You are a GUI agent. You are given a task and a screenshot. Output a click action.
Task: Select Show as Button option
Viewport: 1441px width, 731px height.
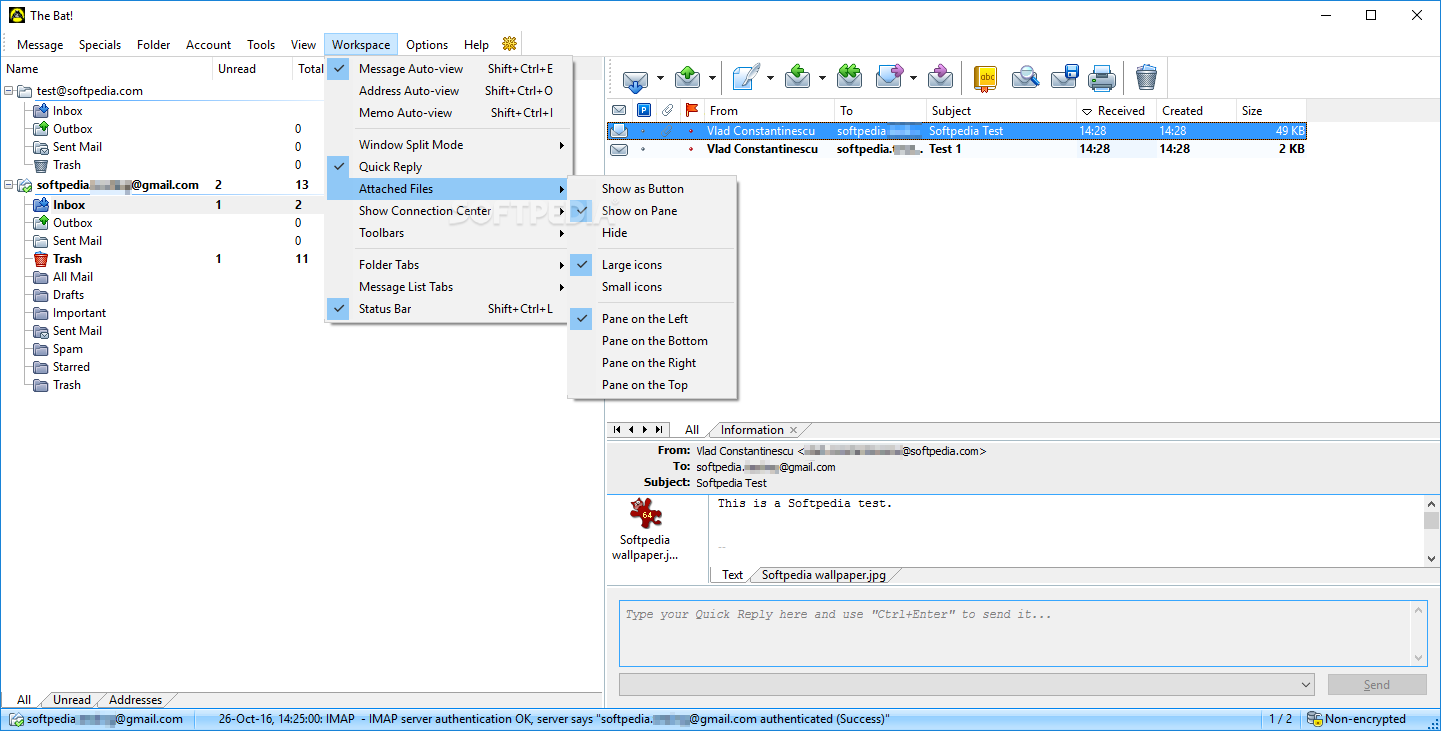point(652,189)
